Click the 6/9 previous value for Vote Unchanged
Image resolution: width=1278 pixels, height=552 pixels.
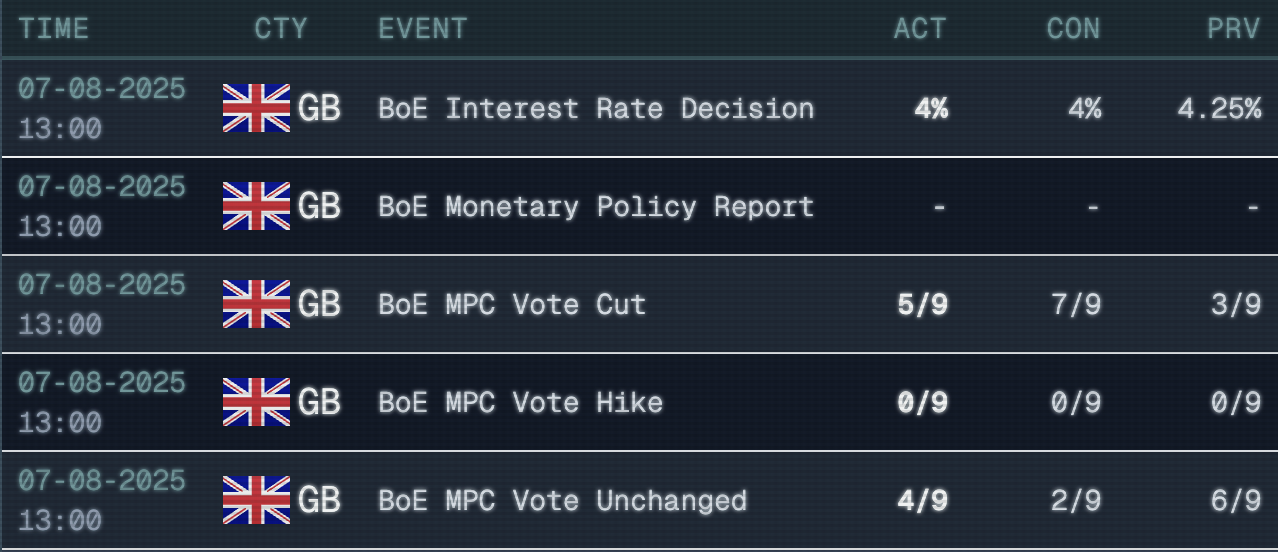coord(1236,500)
